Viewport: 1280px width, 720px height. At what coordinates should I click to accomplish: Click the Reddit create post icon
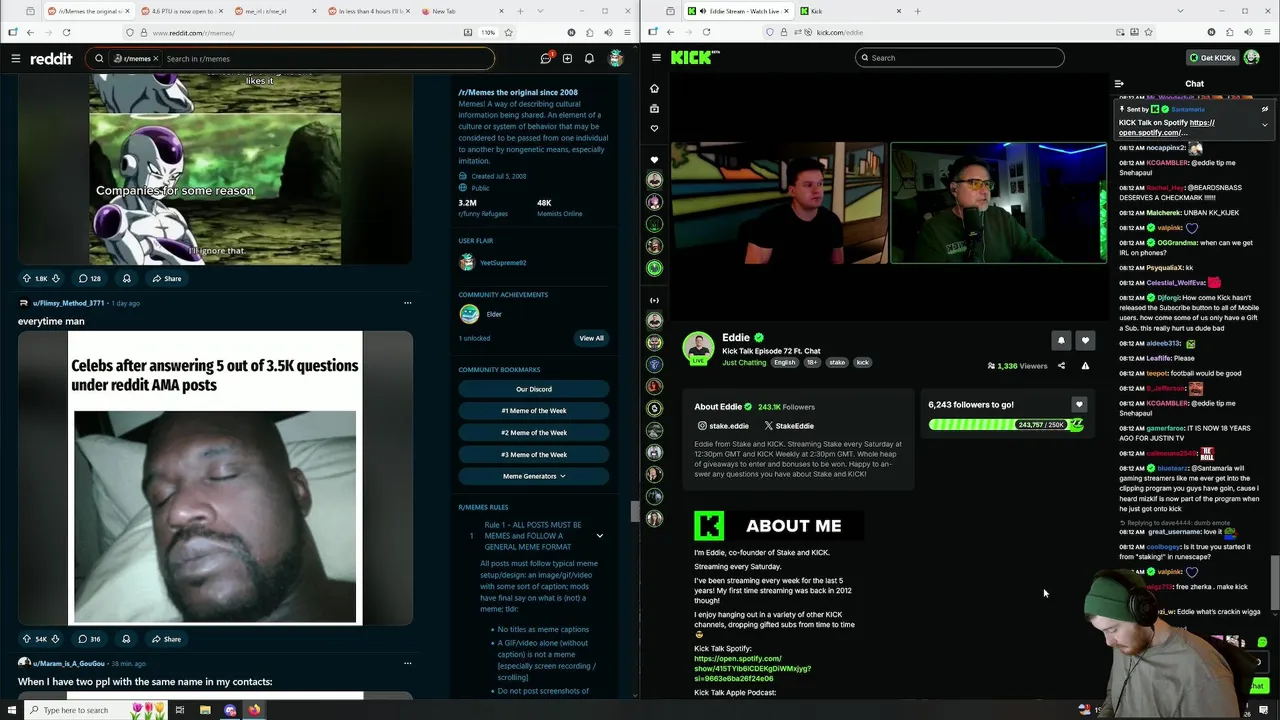tap(567, 58)
